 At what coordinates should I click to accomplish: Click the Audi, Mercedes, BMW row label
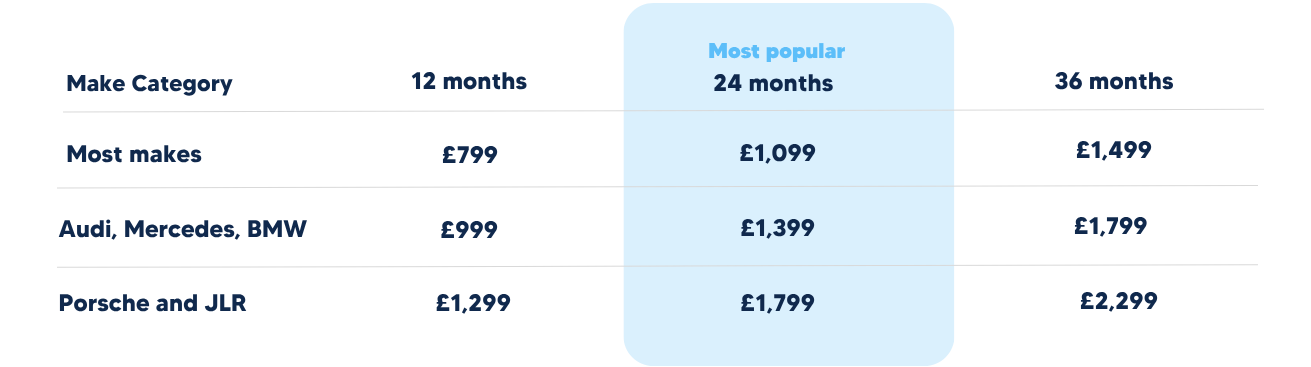(x=183, y=230)
